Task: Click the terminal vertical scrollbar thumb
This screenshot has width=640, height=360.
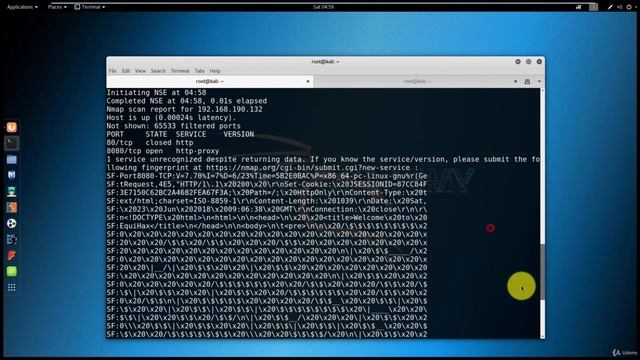Action: tap(542, 272)
